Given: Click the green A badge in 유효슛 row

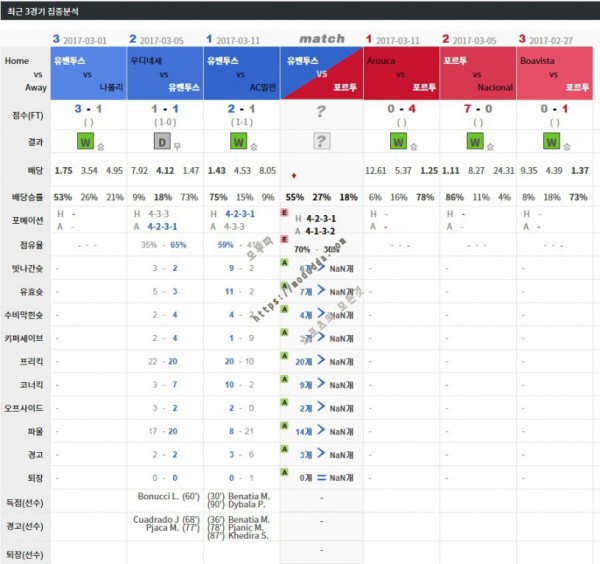Looking at the screenshot, I should click(x=284, y=286).
